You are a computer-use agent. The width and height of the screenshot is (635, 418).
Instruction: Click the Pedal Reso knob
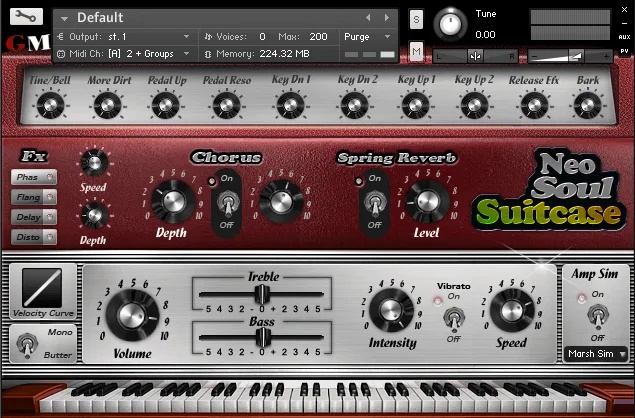click(x=226, y=105)
